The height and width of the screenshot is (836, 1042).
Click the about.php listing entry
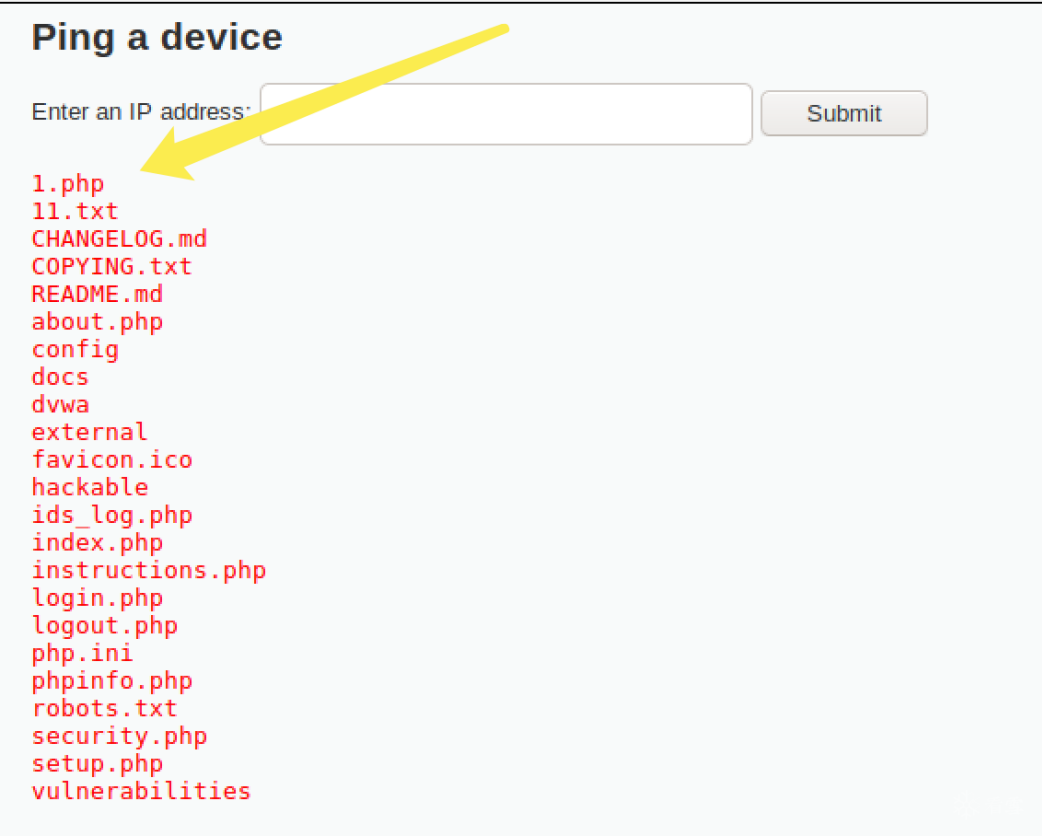click(x=97, y=322)
